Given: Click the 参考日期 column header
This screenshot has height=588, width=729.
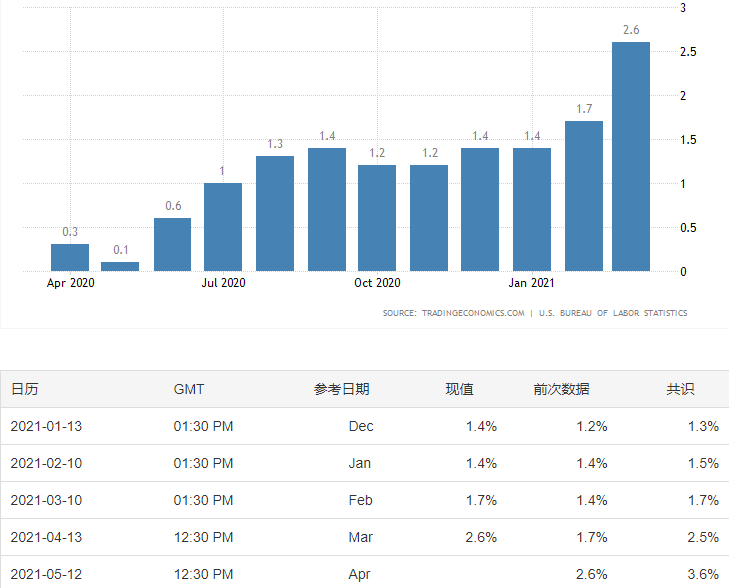Looking at the screenshot, I should pyautogui.click(x=342, y=389).
